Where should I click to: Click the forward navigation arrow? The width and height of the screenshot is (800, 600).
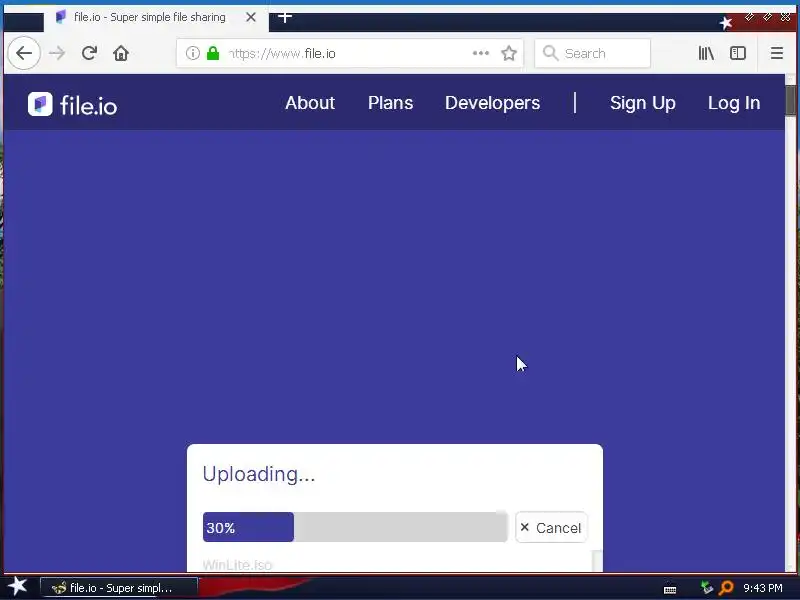pos(57,53)
